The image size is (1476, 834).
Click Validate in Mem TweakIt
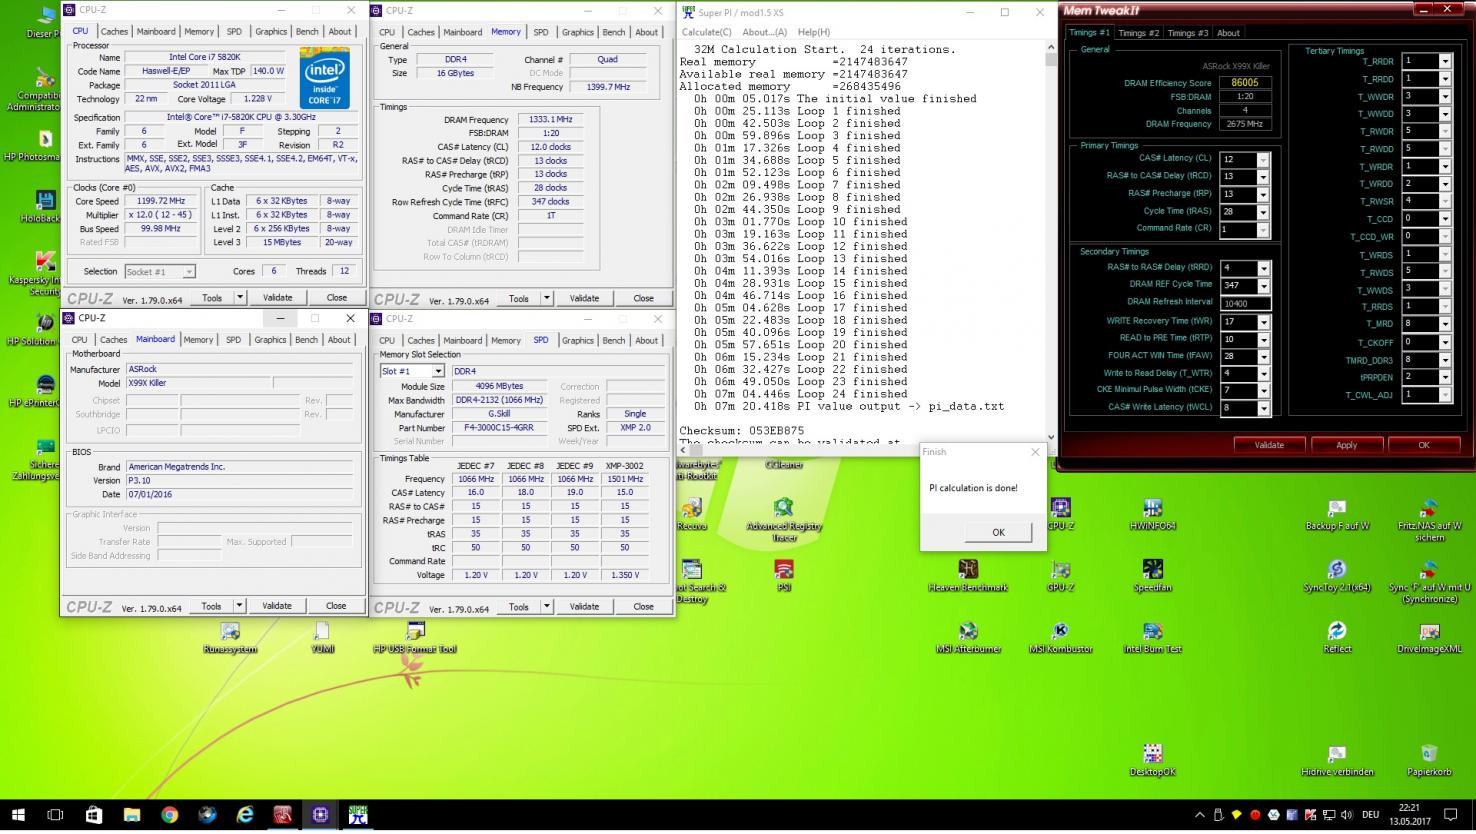1269,445
